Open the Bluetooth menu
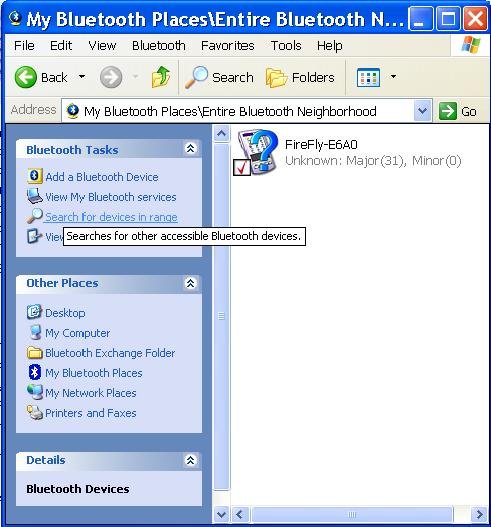Image resolution: width=491 pixels, height=527 pixels. click(x=159, y=46)
